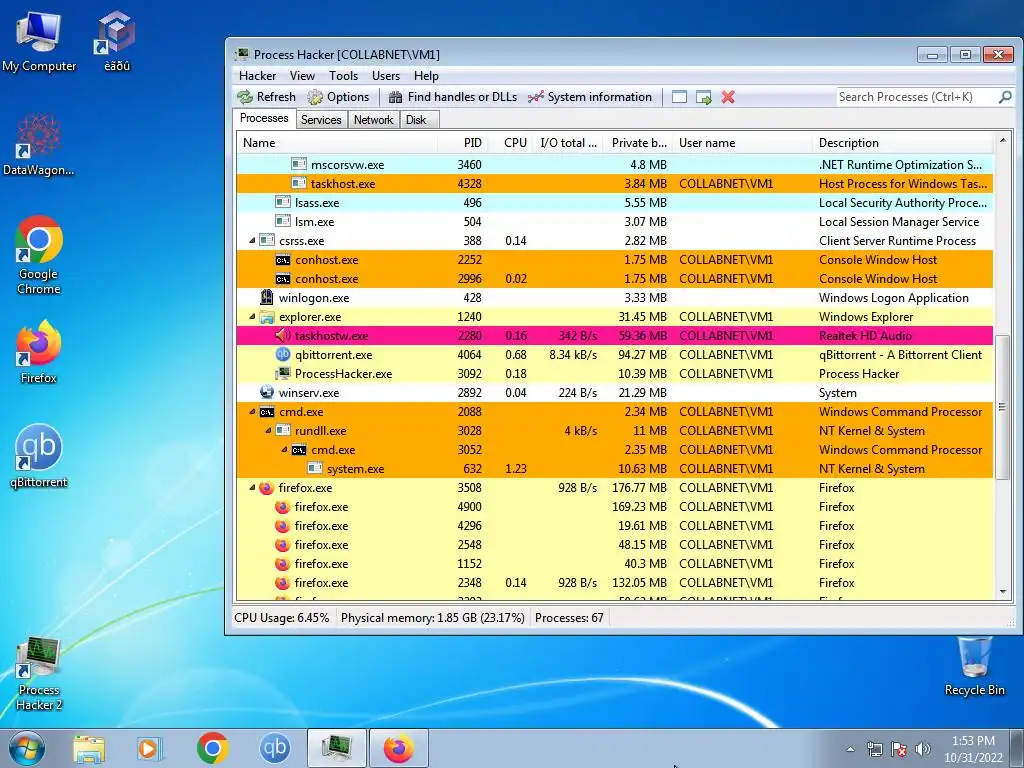Click the Firefox desktop shortcut
The image size is (1024, 768).
[x=39, y=352]
